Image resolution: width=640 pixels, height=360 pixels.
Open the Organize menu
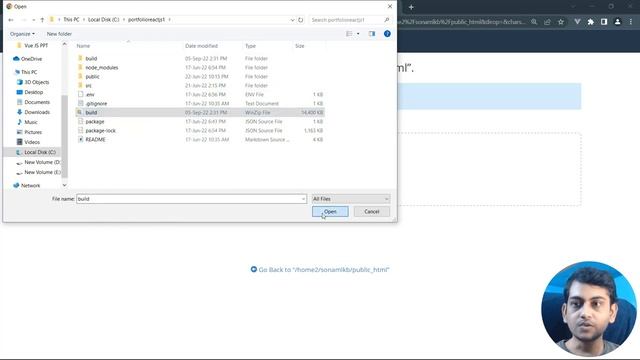tap(22, 34)
